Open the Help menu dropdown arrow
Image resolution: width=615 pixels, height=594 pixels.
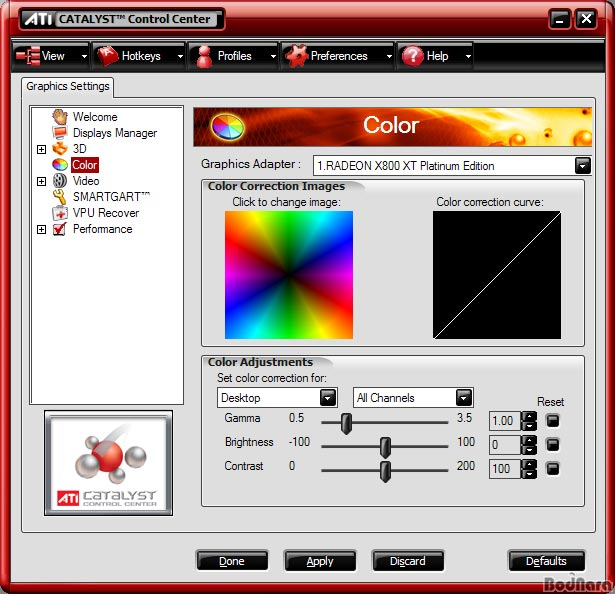pos(468,56)
